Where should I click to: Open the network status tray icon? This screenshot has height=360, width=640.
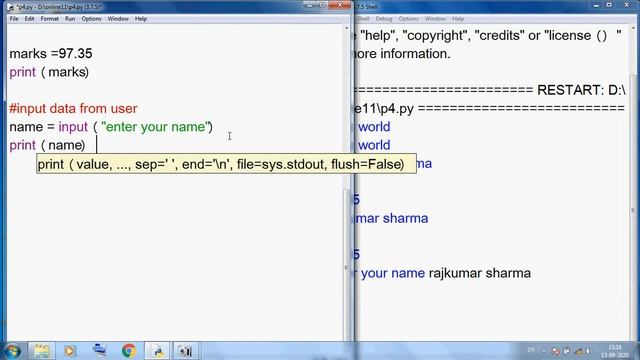pos(578,351)
